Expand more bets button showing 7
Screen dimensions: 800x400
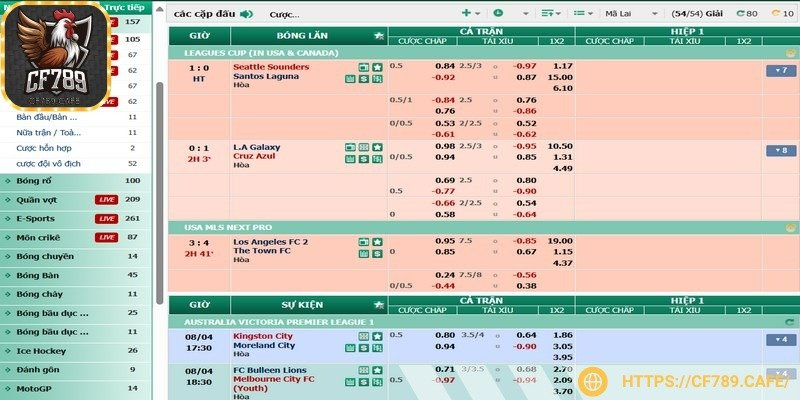pyautogui.click(x=781, y=71)
